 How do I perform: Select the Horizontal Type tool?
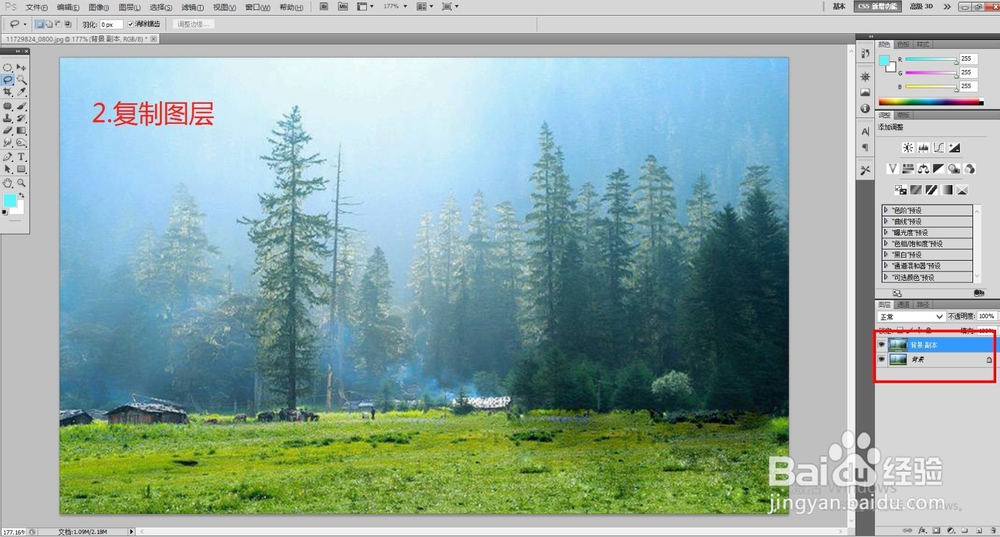(x=22, y=157)
